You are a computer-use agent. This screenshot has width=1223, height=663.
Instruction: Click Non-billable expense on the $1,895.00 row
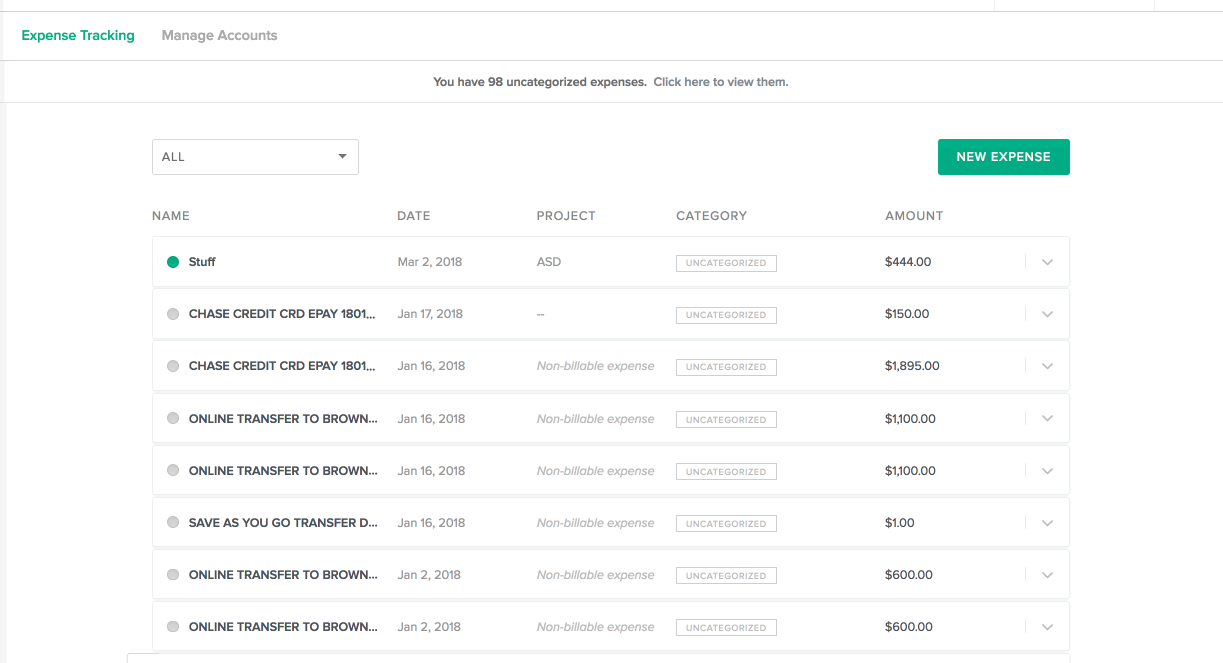[596, 366]
